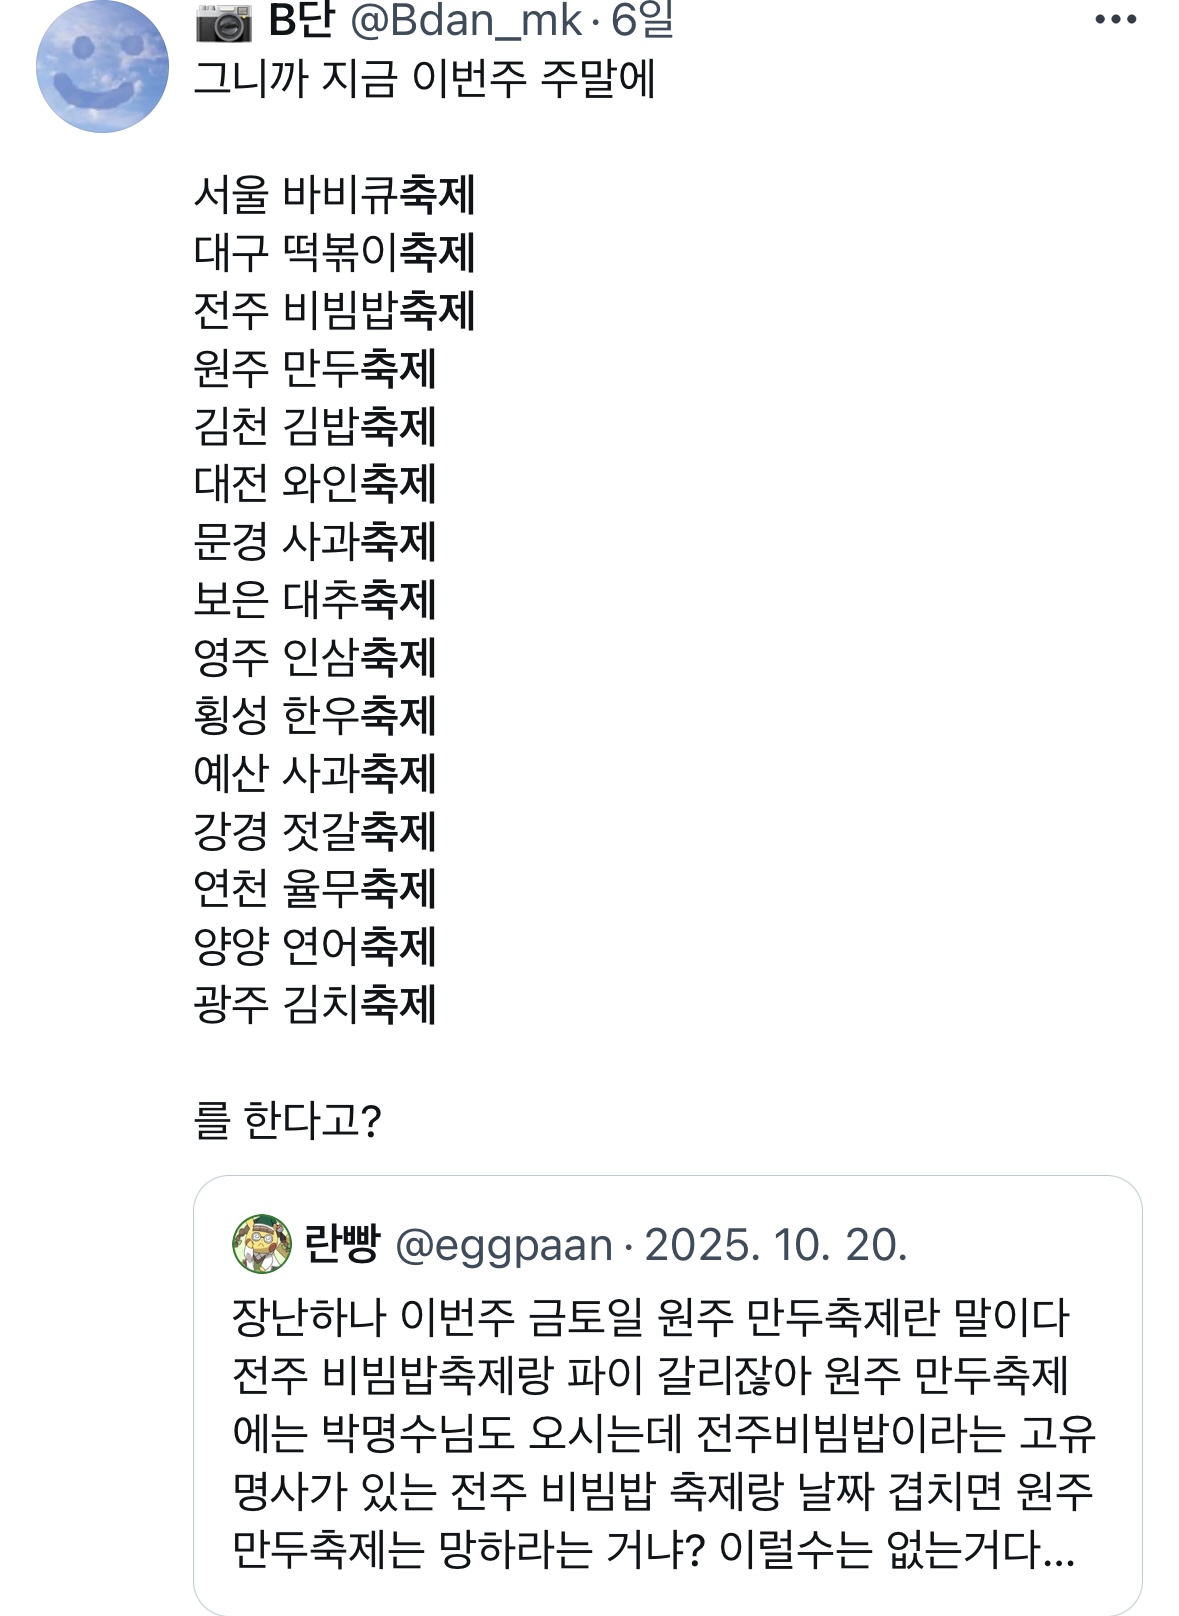Click the 전주 비빔밥축제 line
Screen dimensions: 1179x1616
click(x=334, y=310)
